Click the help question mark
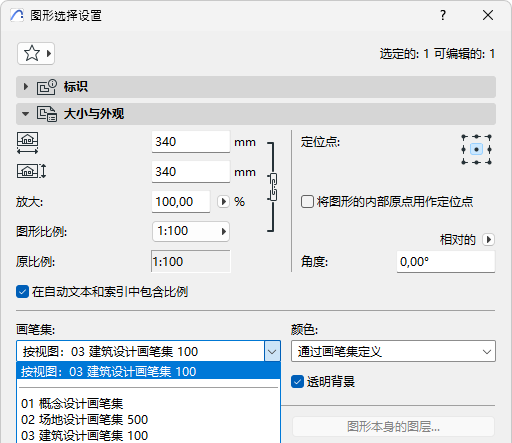Screen dimensions: 512x443 tap(443, 15)
